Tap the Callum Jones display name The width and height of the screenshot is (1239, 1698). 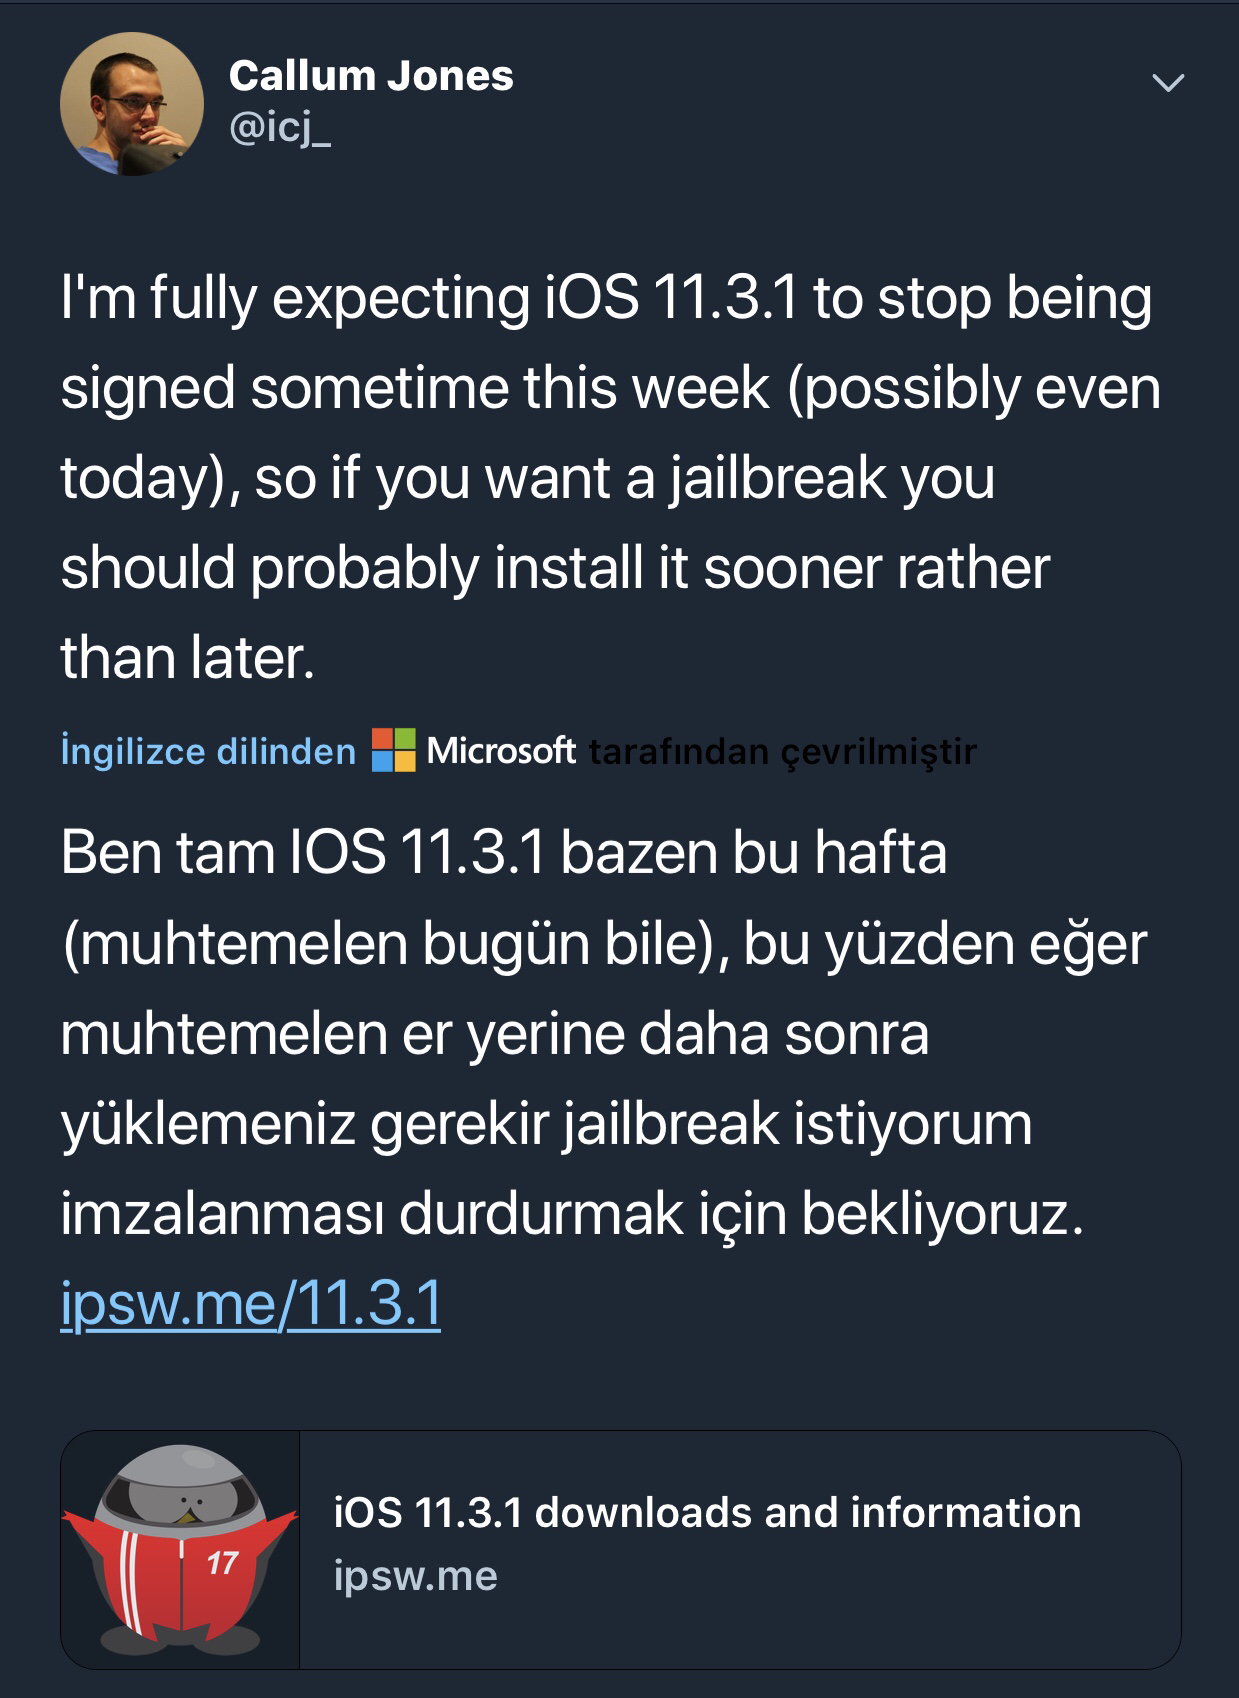tap(371, 75)
